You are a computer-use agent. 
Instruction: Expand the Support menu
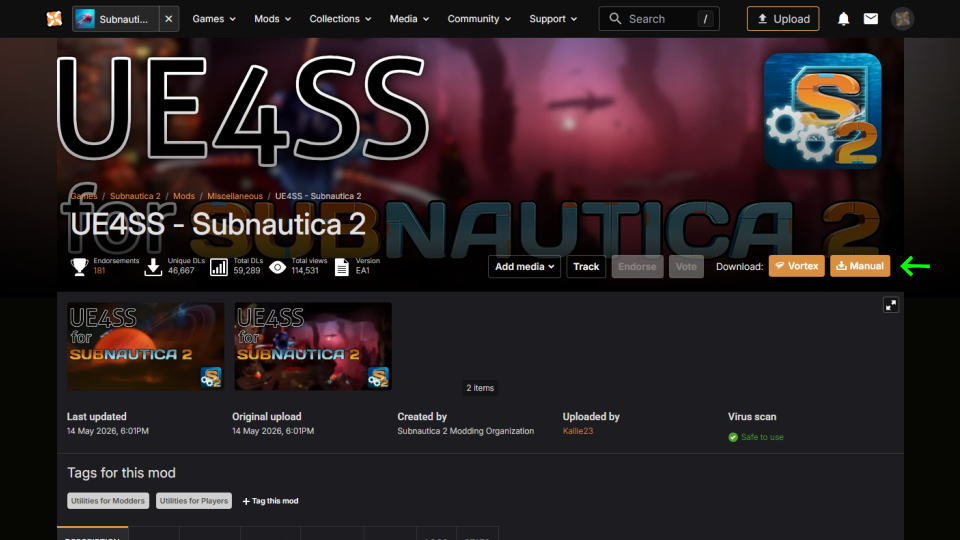click(553, 19)
